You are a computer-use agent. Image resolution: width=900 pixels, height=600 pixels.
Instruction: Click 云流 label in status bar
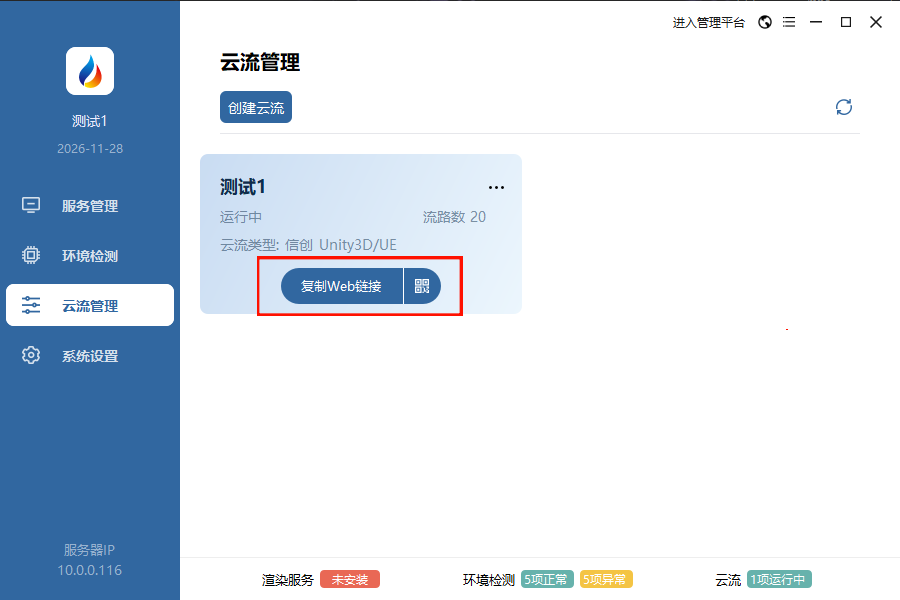pos(728,580)
